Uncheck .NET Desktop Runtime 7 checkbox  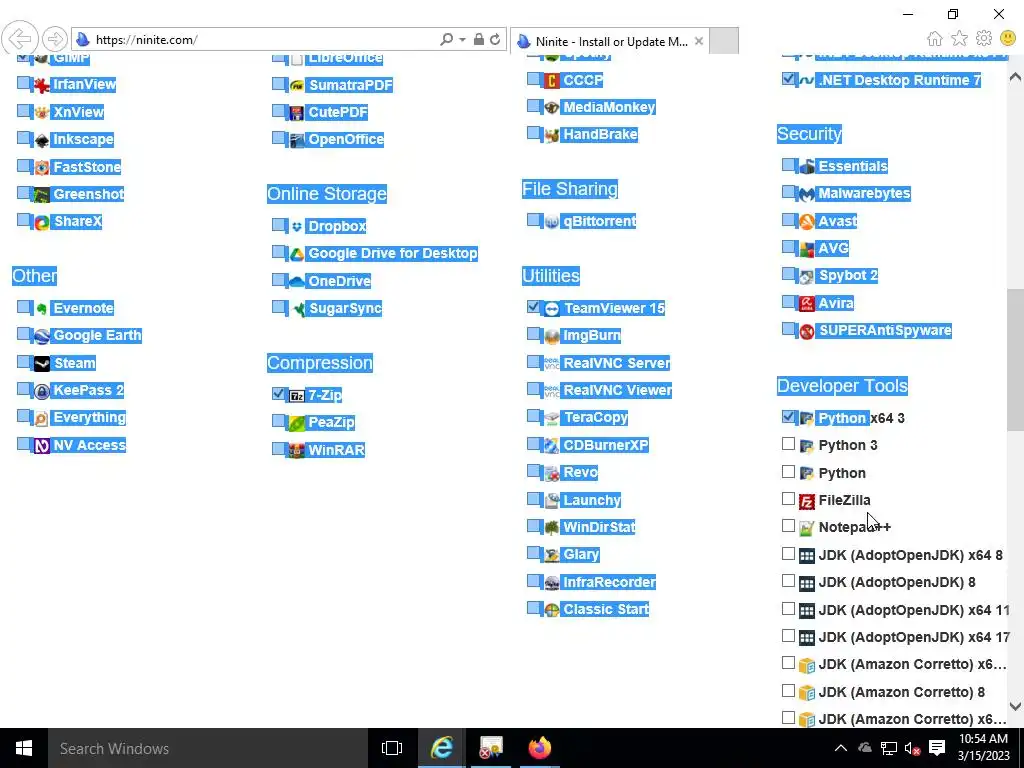pos(788,79)
